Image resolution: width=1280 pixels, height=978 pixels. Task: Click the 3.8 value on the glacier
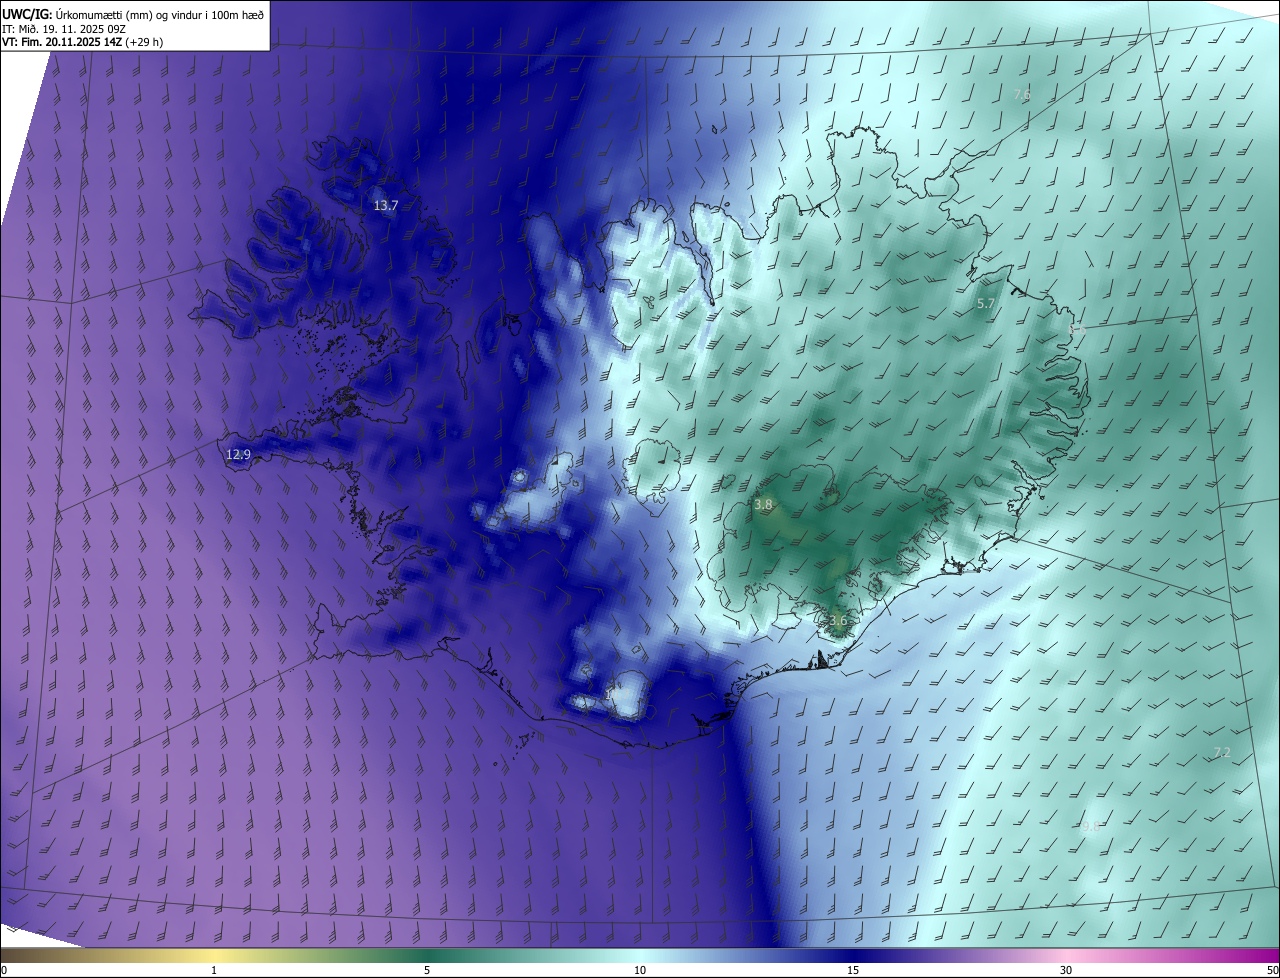click(x=763, y=505)
